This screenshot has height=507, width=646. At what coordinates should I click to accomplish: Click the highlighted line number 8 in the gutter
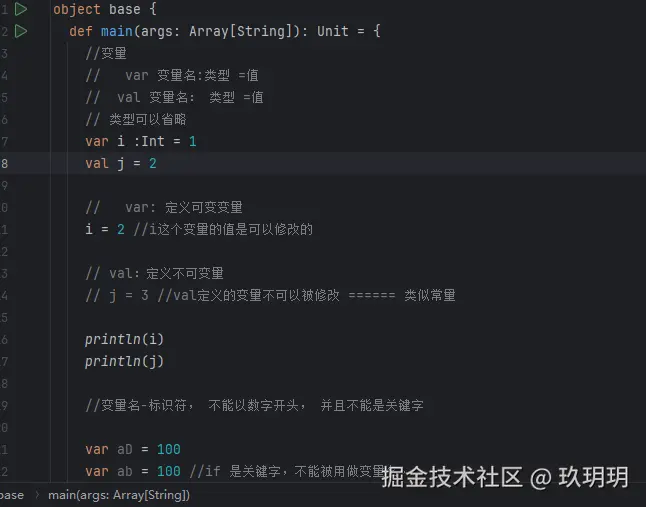coord(5,163)
